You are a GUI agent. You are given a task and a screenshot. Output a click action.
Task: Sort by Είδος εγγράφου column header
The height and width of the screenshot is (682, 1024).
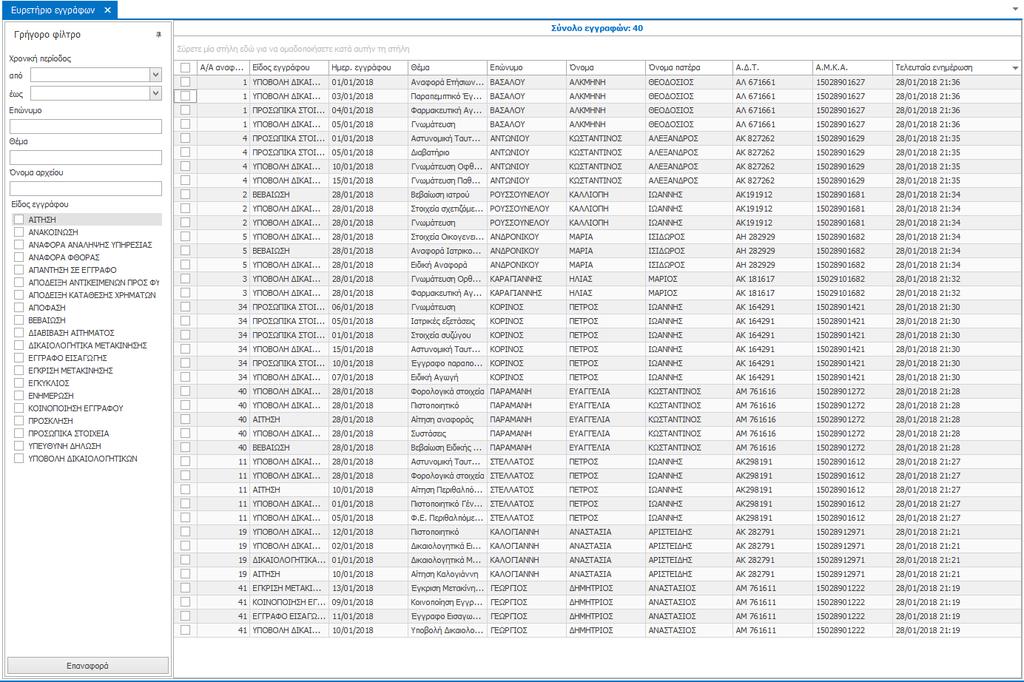pyautogui.click(x=289, y=68)
